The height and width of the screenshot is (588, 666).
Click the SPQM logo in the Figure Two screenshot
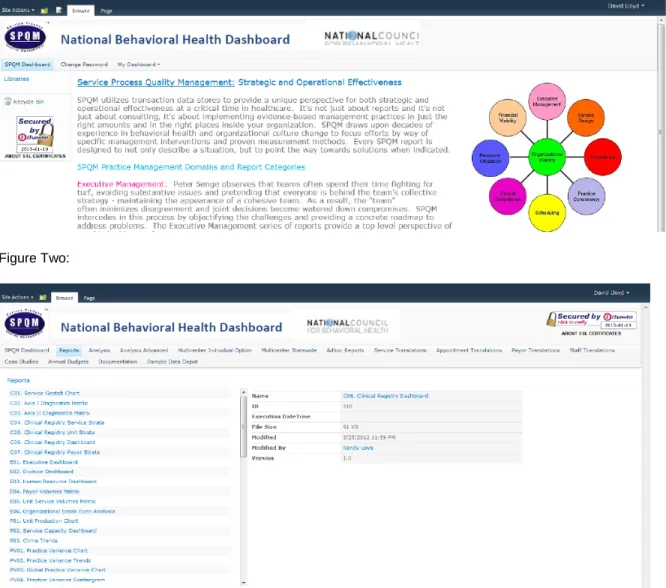pyautogui.click(x=25, y=323)
